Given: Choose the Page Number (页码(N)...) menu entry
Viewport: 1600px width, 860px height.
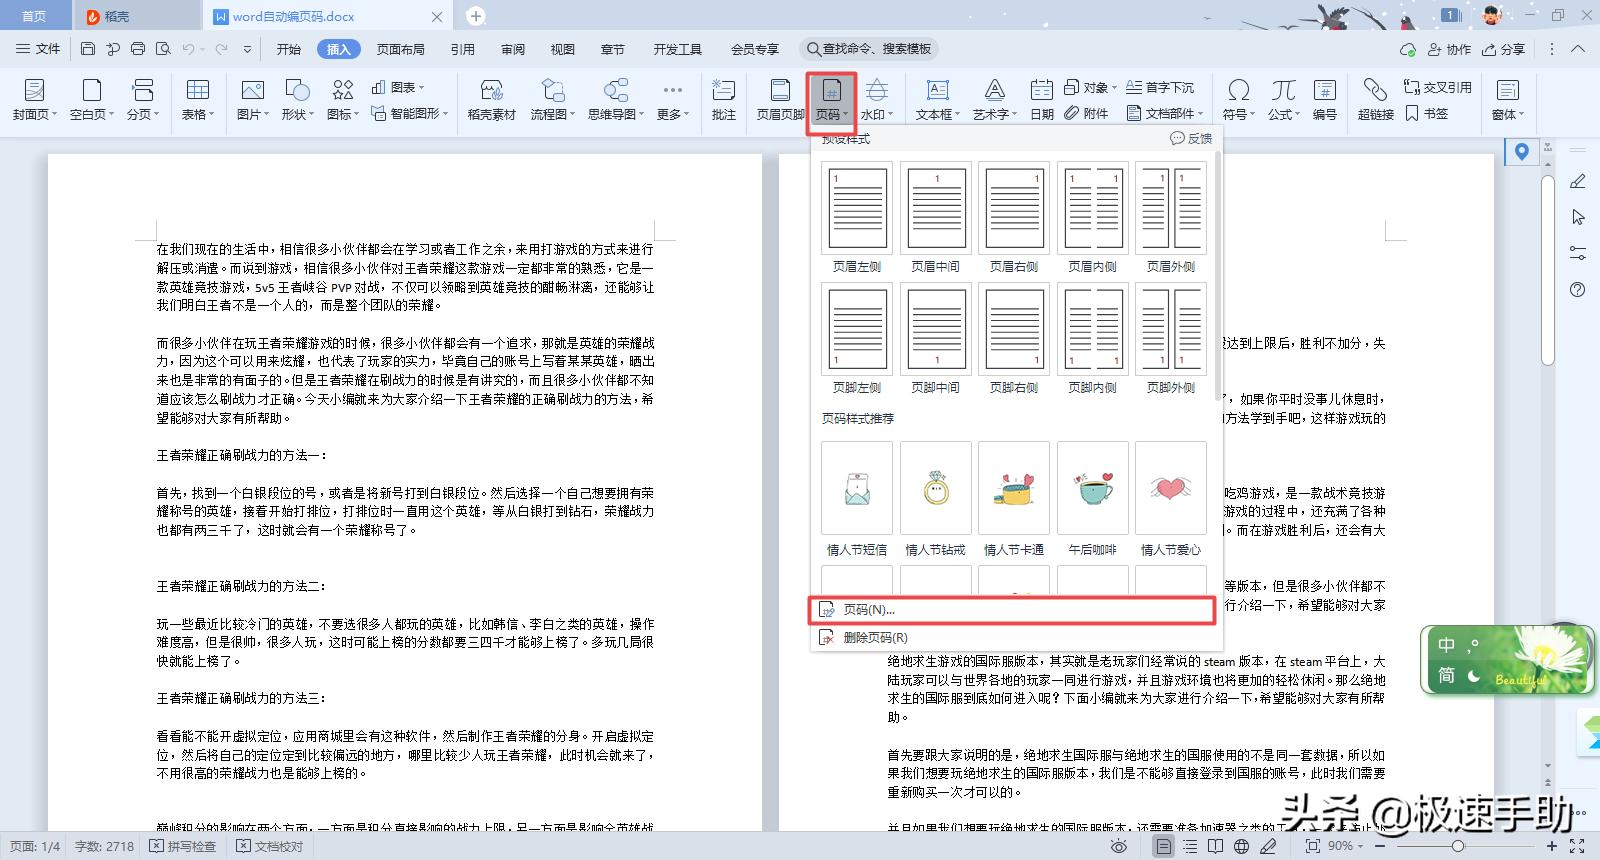Looking at the screenshot, I should coord(1012,610).
